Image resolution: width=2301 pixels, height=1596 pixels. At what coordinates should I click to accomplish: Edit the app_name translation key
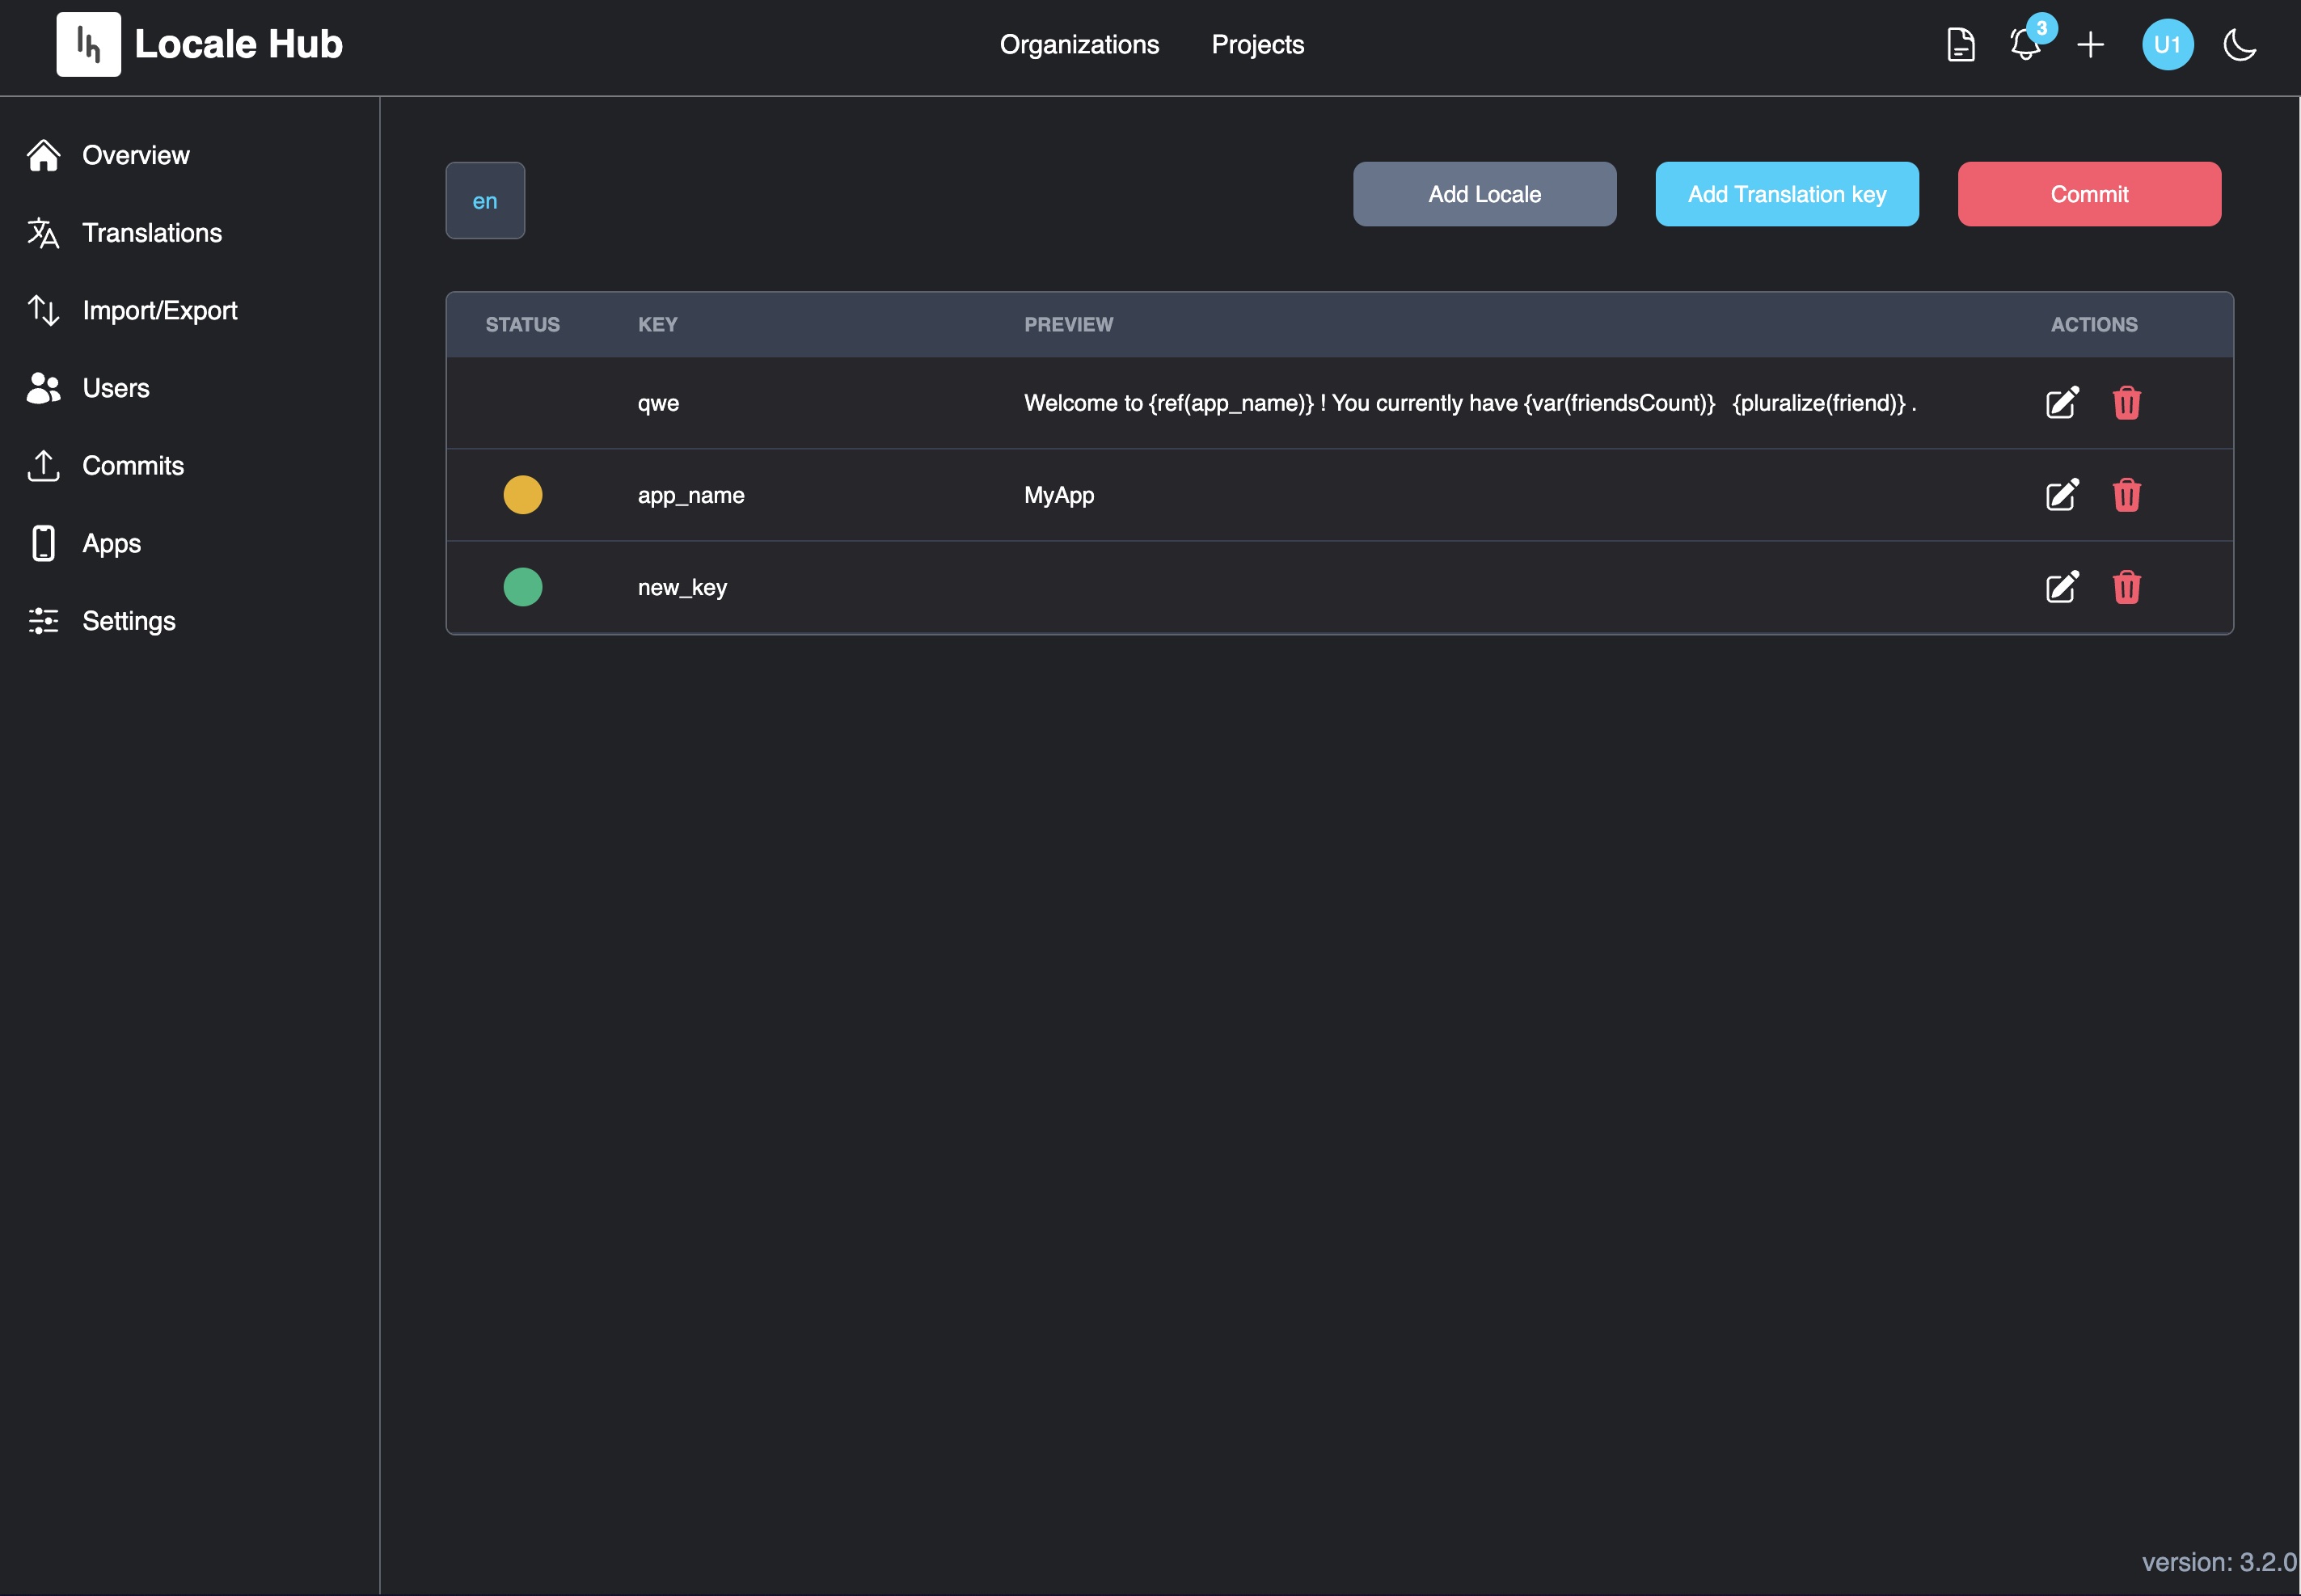[x=2062, y=495]
